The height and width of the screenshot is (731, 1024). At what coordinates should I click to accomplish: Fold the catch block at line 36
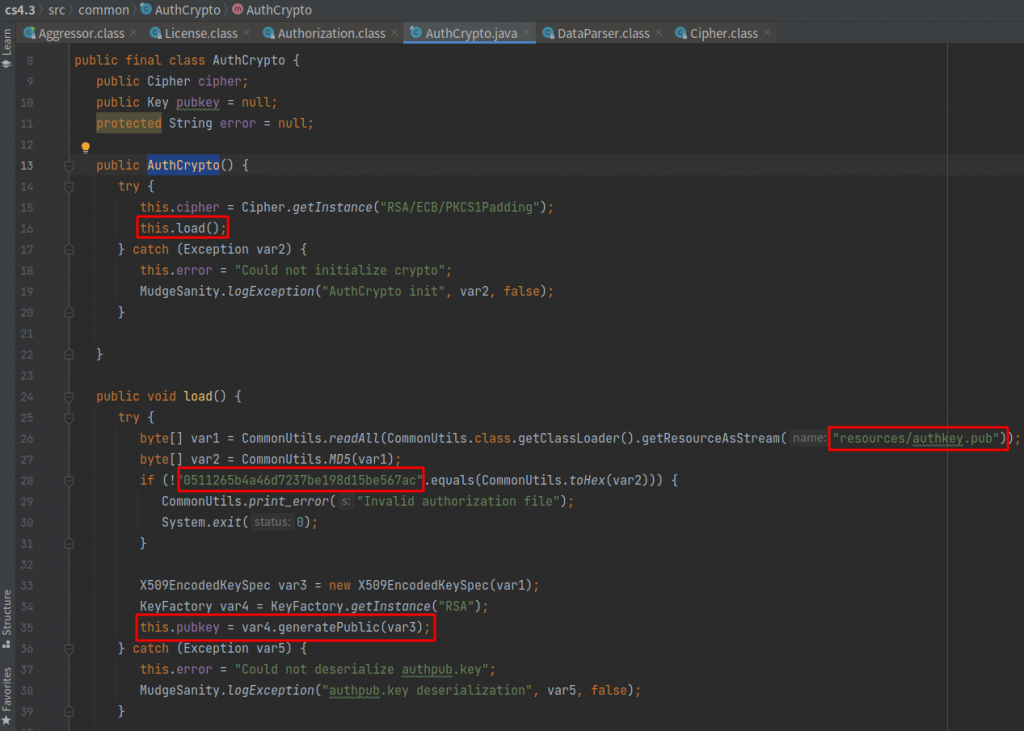(69, 648)
